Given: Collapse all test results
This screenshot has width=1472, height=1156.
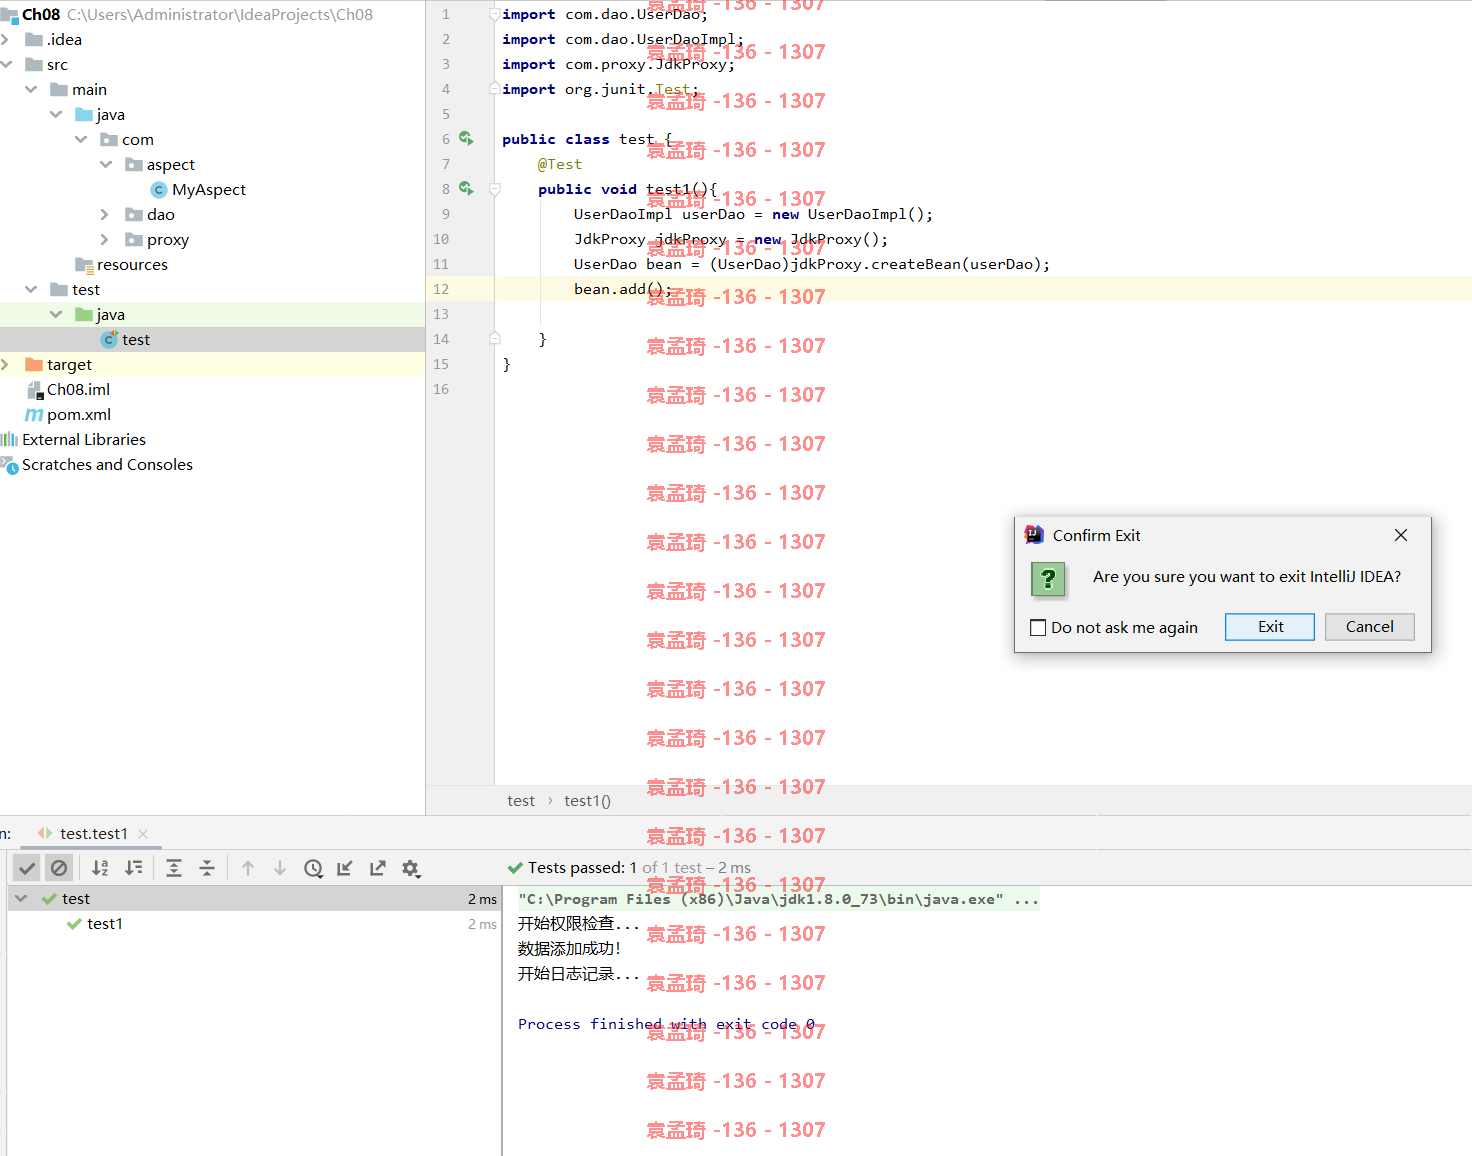Looking at the screenshot, I should (x=207, y=868).
